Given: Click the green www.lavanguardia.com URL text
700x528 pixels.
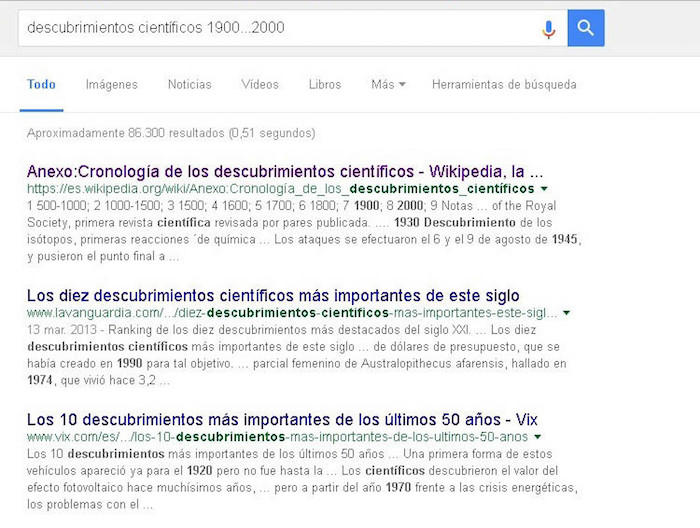Looking at the screenshot, I should (291, 313).
